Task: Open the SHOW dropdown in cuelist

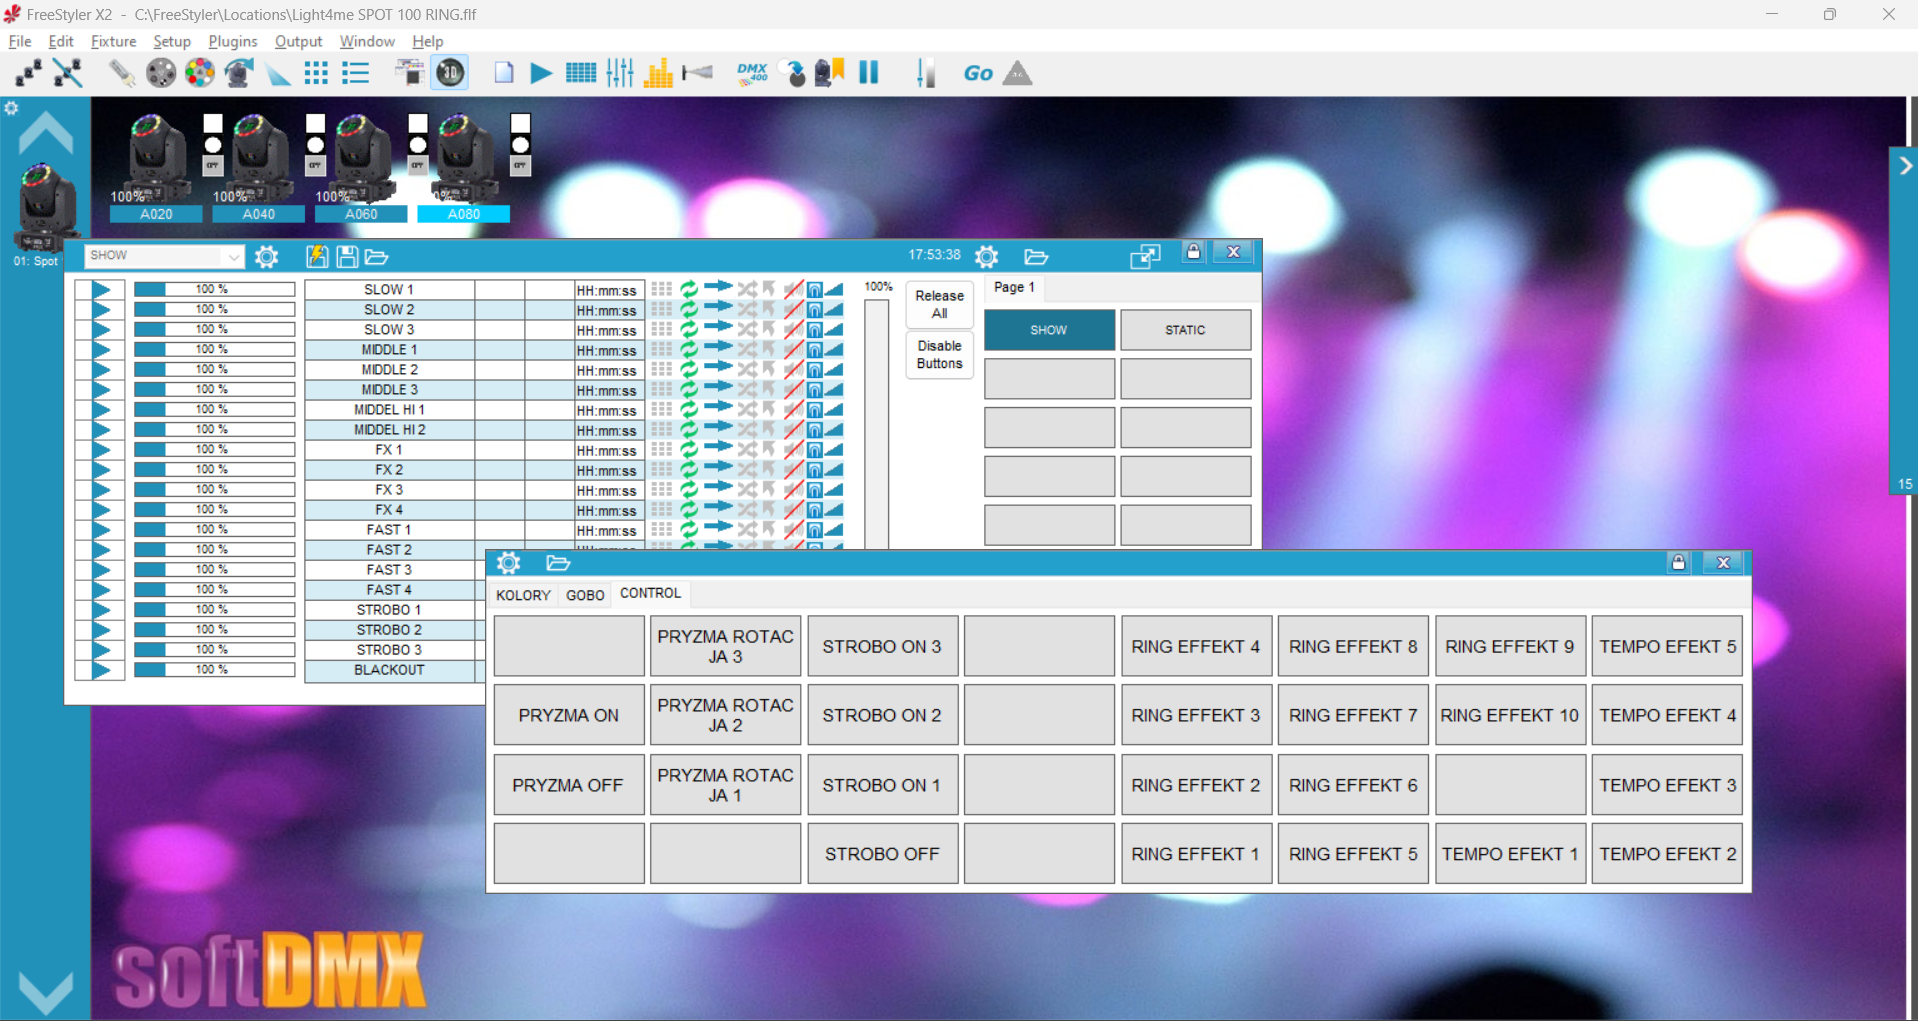Action: (164, 256)
